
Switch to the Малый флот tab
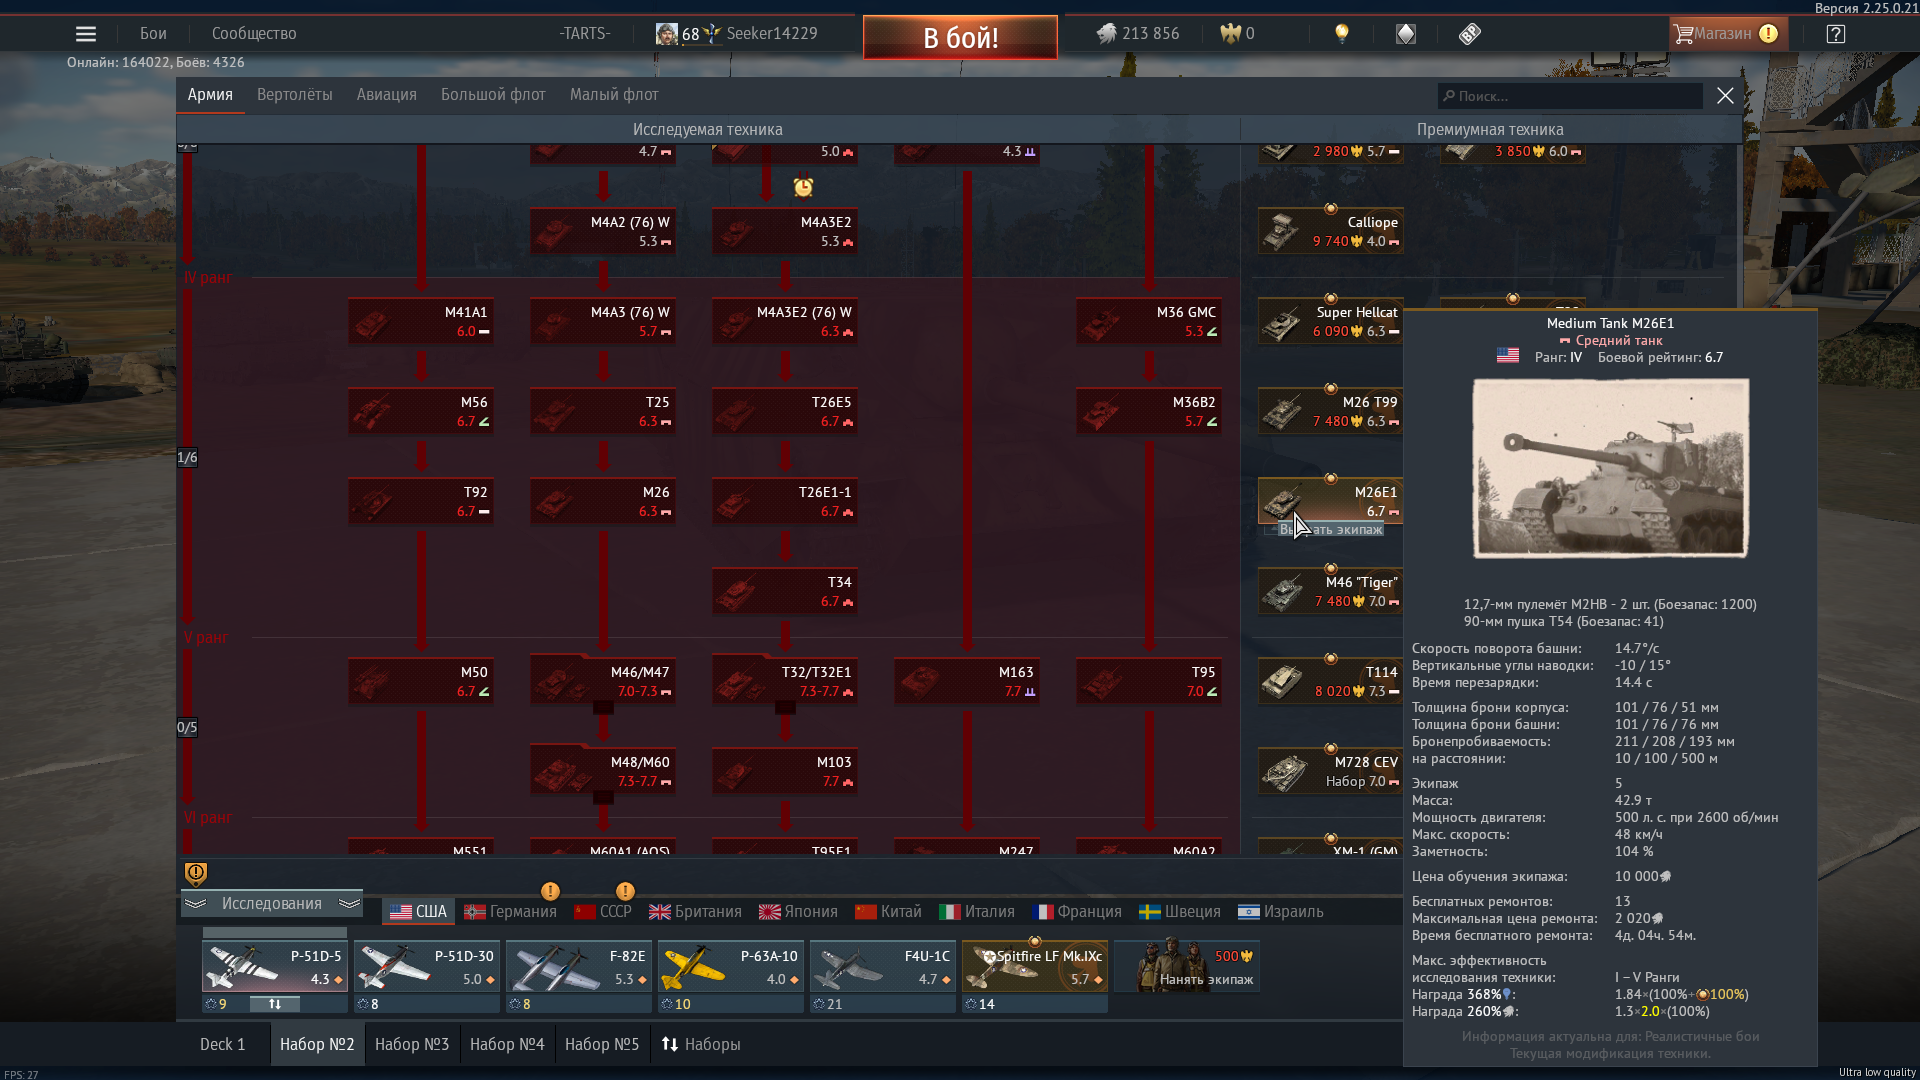[x=614, y=95]
